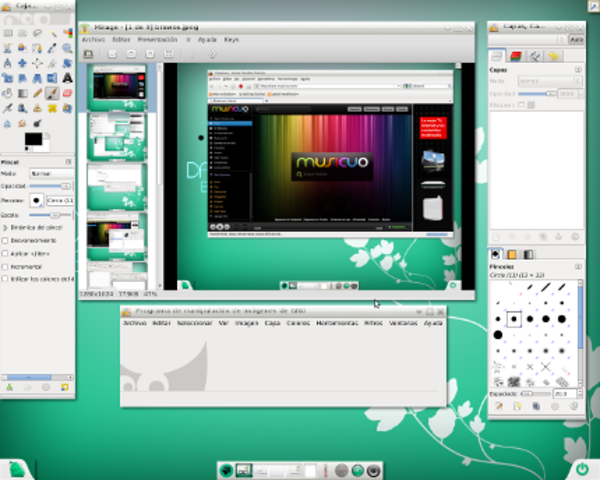The width and height of the screenshot is (600, 480).
Task: Open the Modo dropdown in Capas panel
Action: pos(550,81)
